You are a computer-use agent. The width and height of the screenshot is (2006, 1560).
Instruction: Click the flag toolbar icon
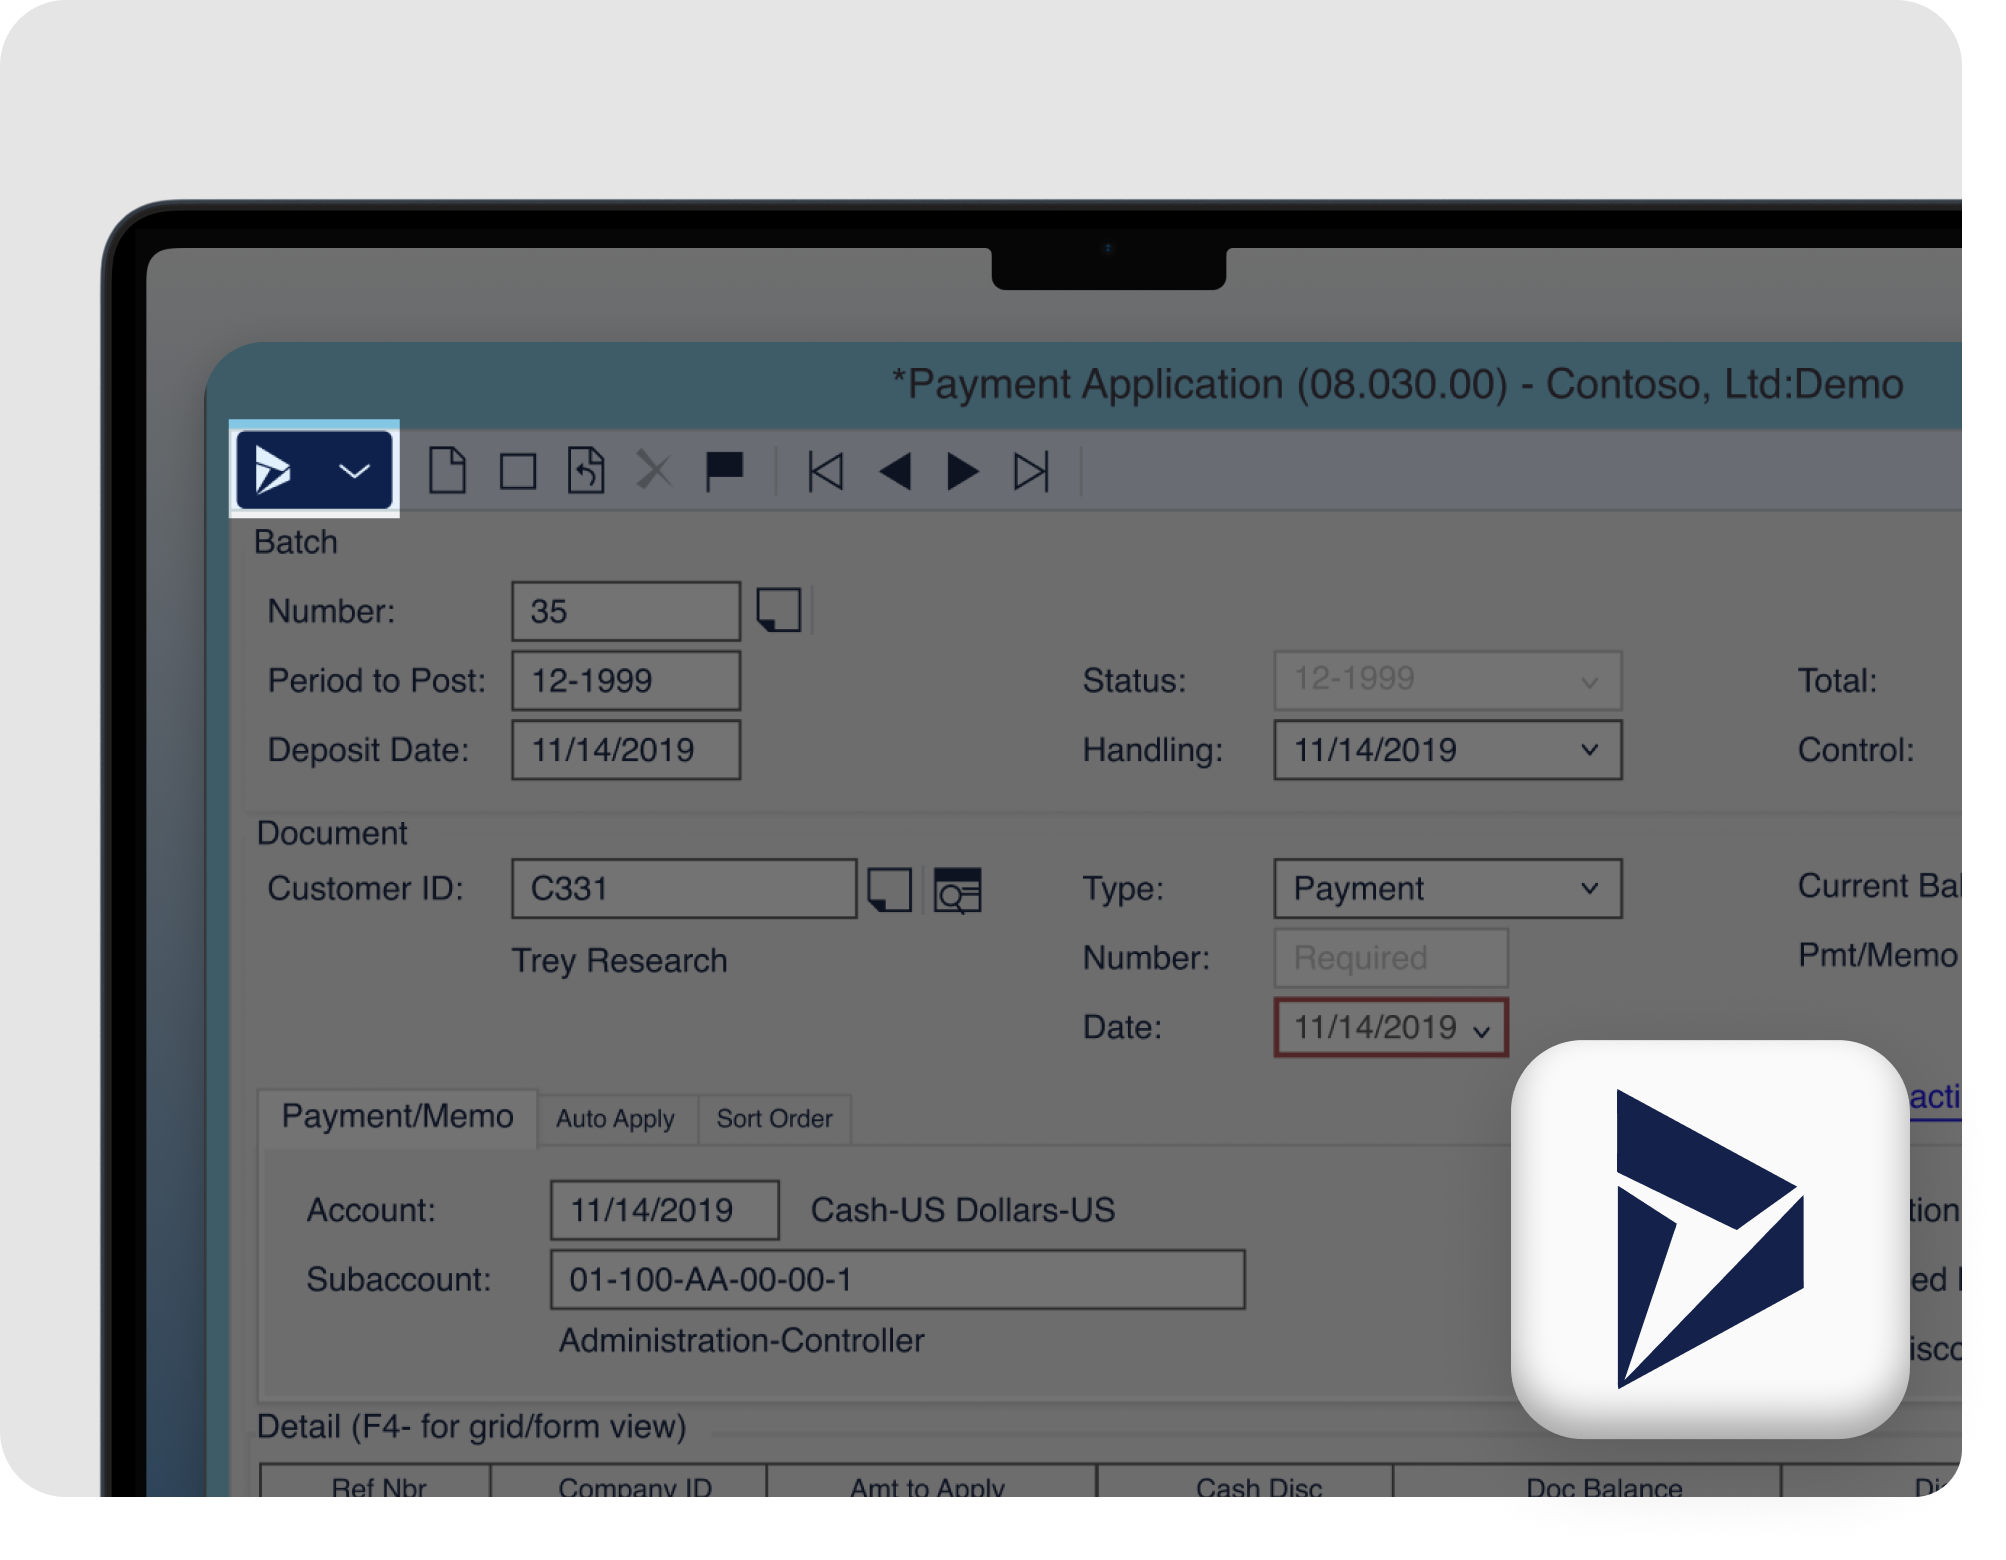point(724,470)
